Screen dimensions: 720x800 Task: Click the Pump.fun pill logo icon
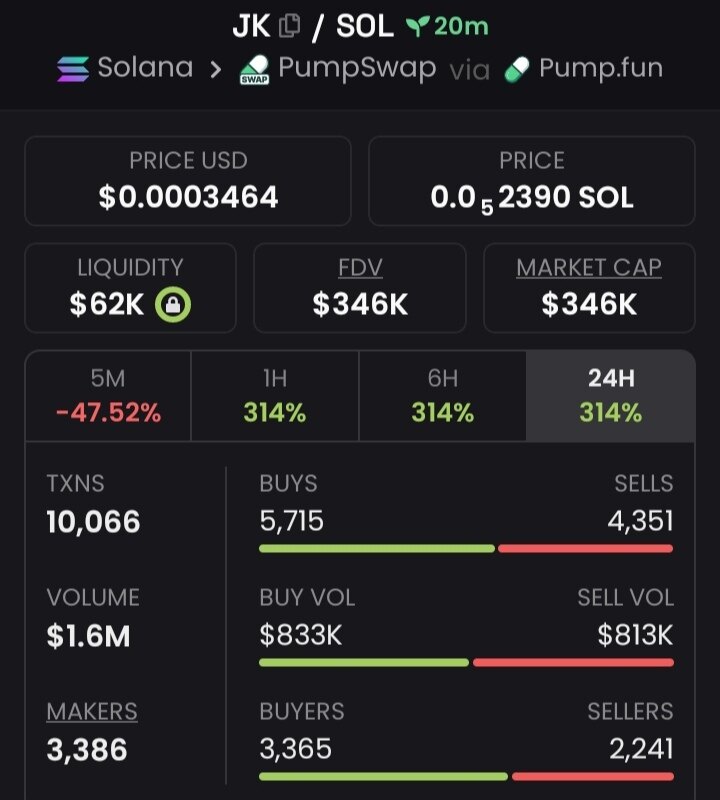click(x=516, y=69)
